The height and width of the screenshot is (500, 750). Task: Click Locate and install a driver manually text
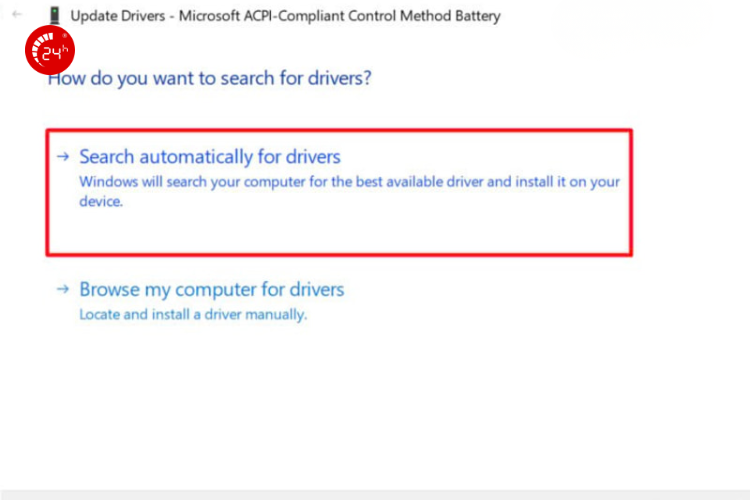(193, 314)
